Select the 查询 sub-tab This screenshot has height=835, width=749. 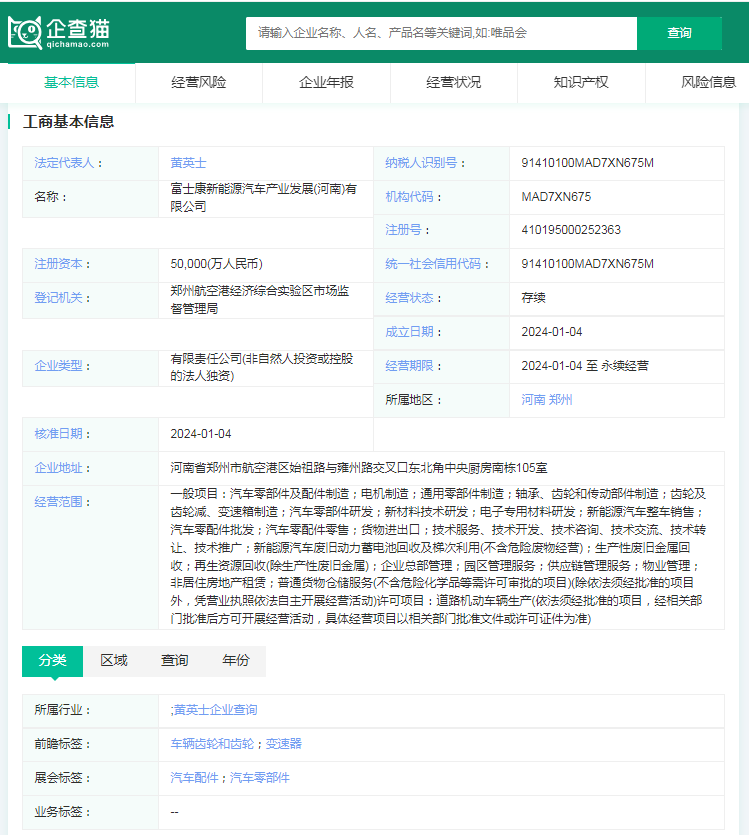[x=175, y=661]
